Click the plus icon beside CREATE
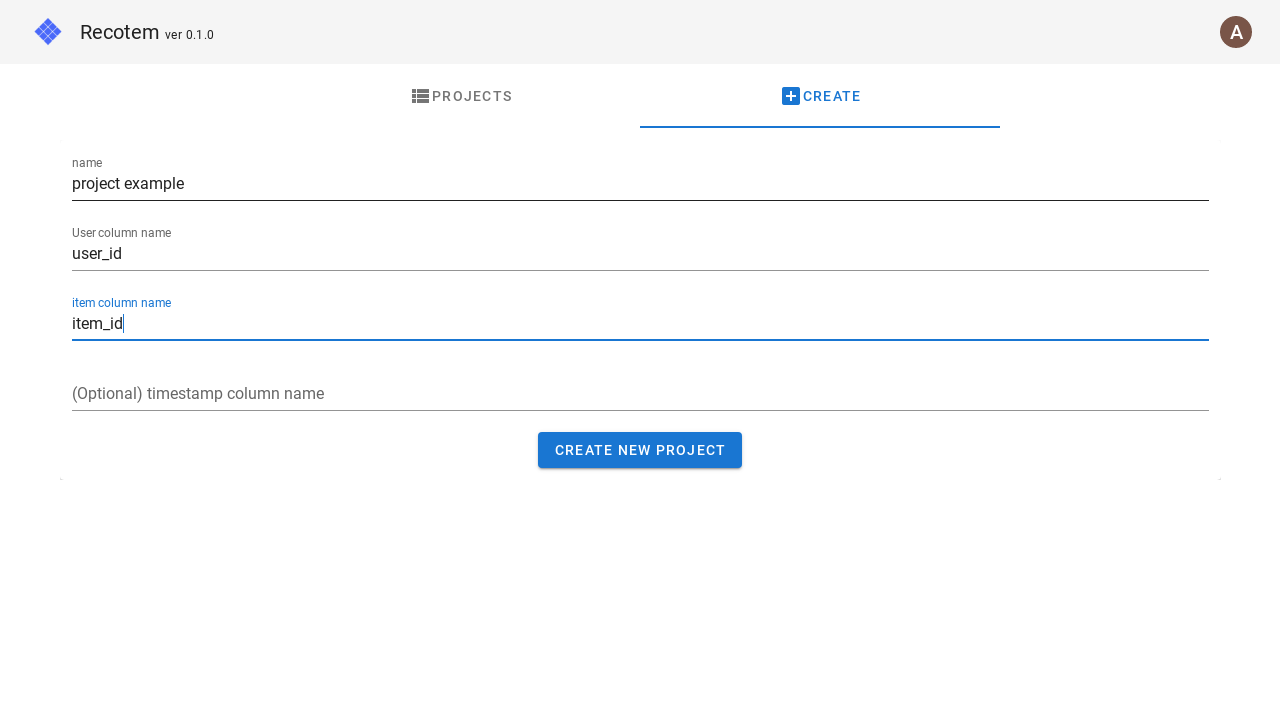Image resolution: width=1280 pixels, height=720 pixels. point(789,96)
